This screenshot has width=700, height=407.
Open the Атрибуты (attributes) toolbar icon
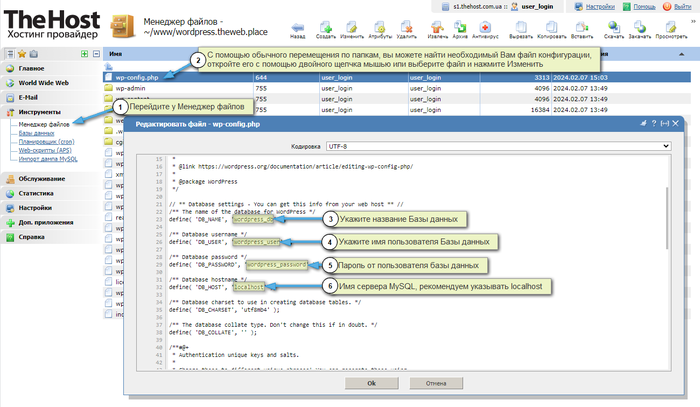pos(380,30)
